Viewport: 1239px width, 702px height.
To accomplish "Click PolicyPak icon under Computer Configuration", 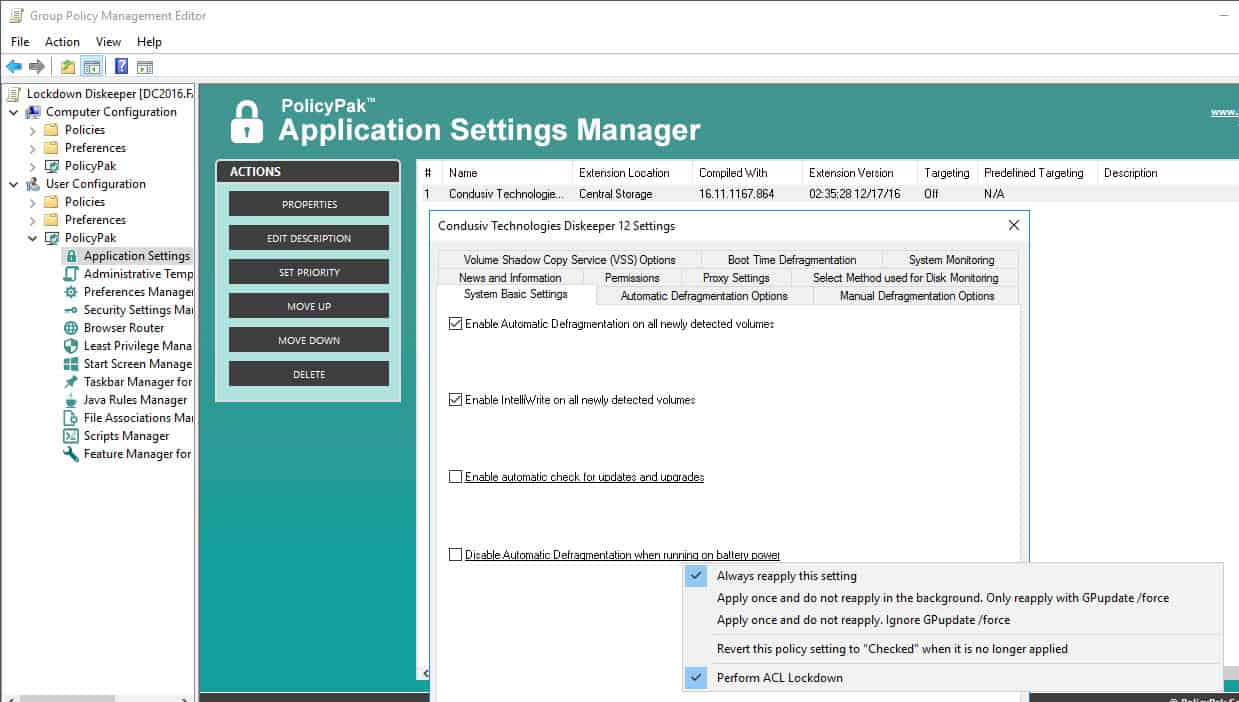I will coord(52,166).
